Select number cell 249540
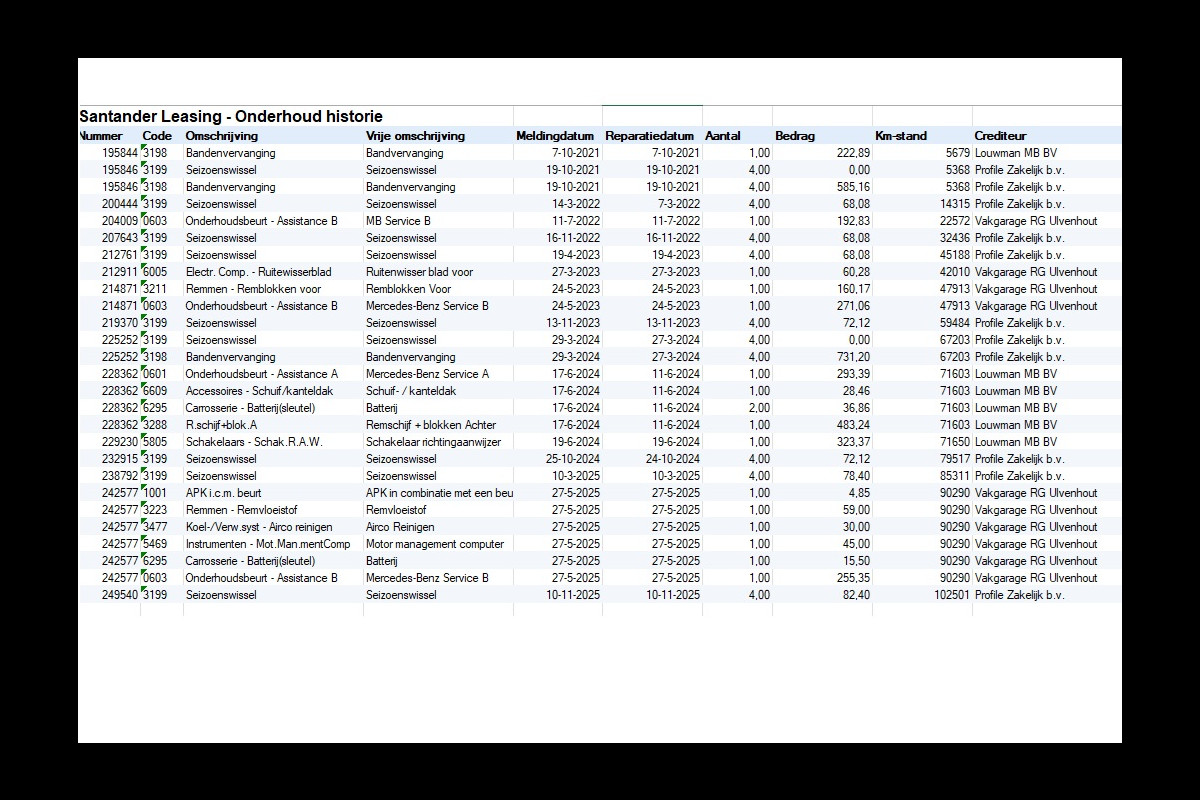Screen dimensions: 1200x800 tap(120, 595)
